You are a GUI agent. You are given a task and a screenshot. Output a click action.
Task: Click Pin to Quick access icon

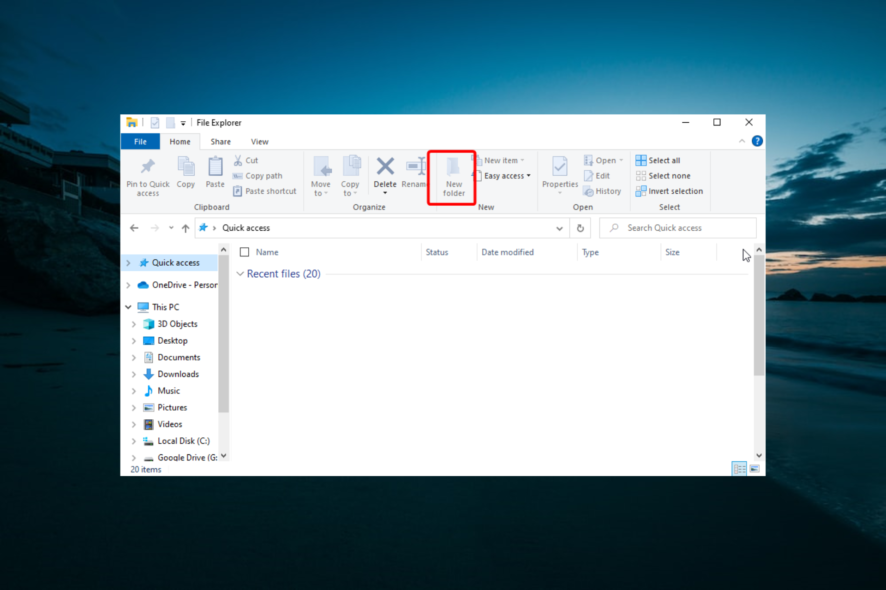coord(147,167)
